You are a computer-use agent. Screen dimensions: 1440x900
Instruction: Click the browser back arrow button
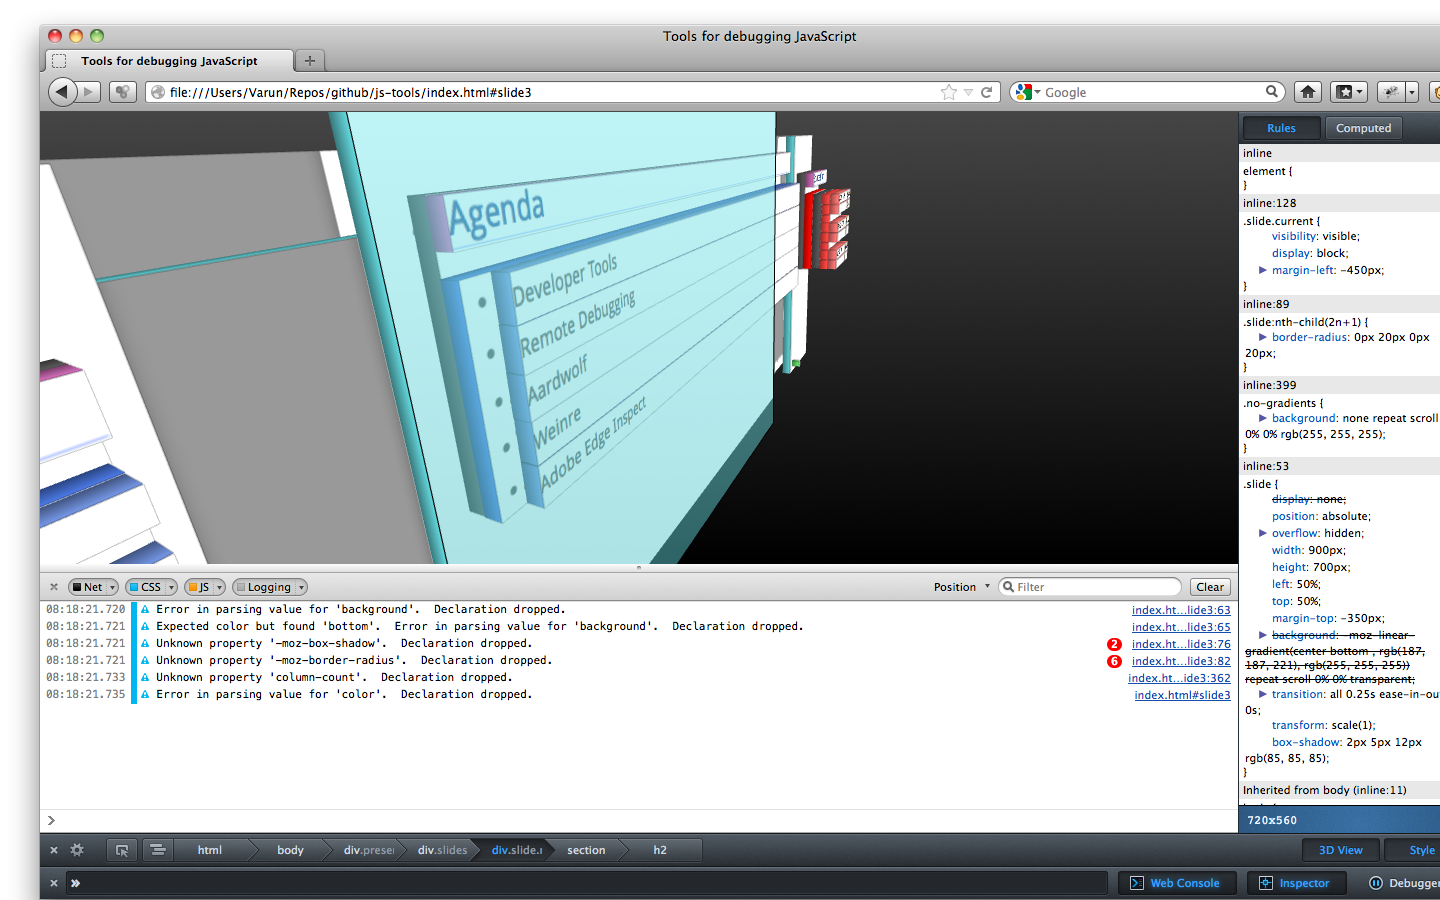tap(62, 92)
